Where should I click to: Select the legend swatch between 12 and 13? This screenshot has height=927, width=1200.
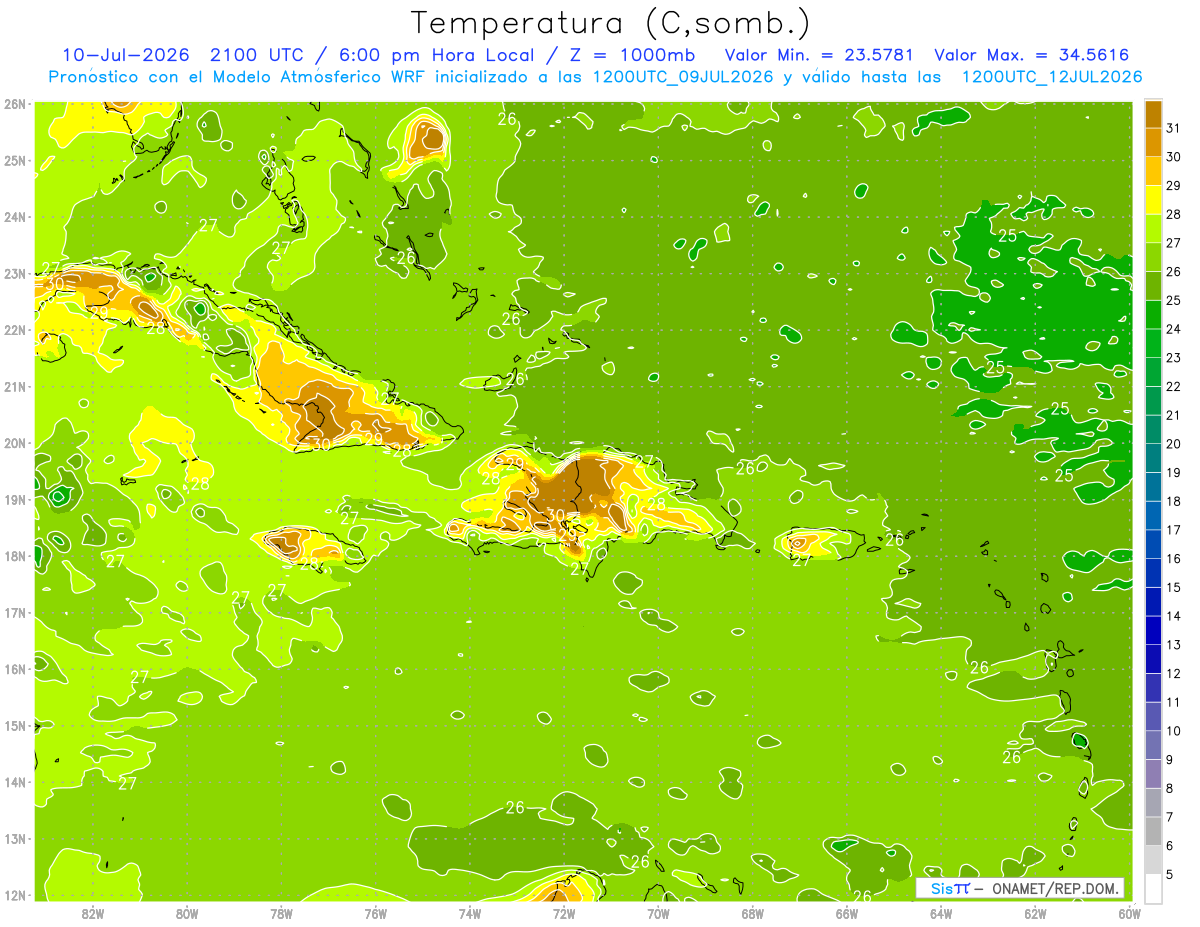1153,660
